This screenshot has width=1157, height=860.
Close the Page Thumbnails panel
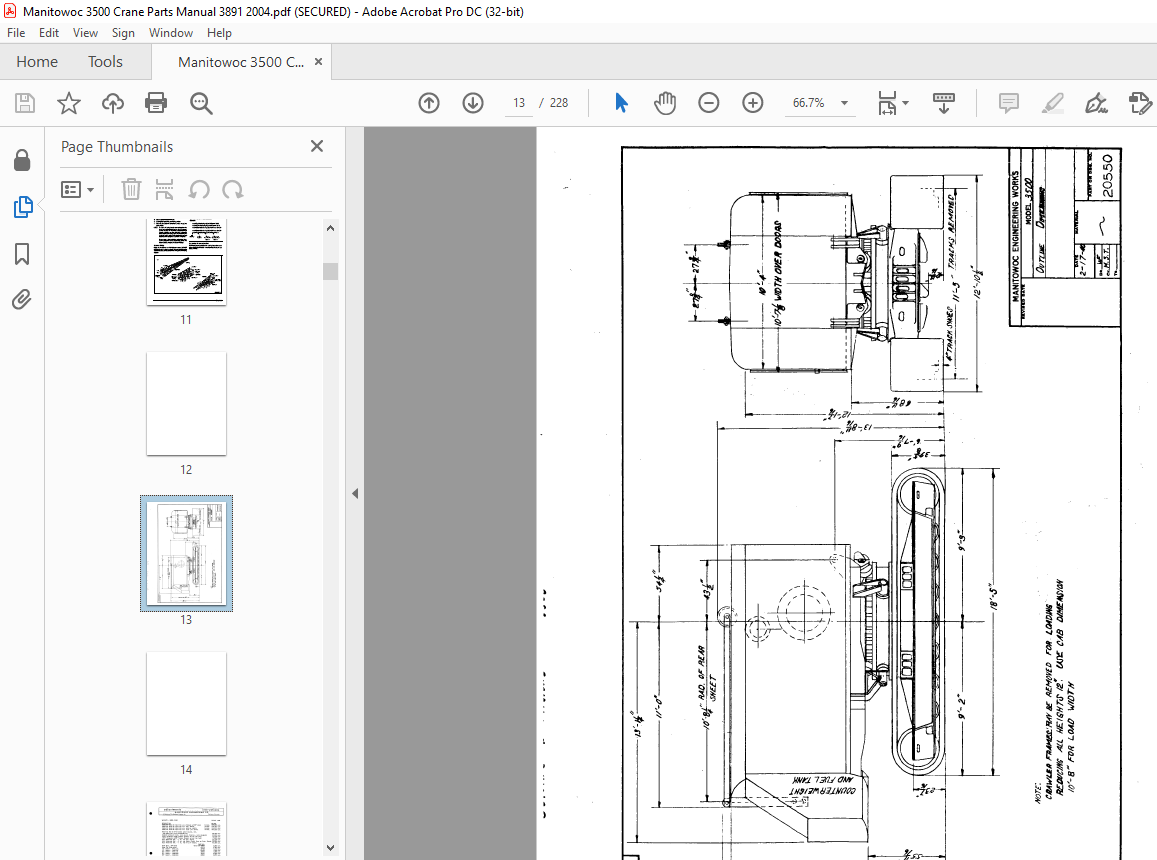click(317, 146)
